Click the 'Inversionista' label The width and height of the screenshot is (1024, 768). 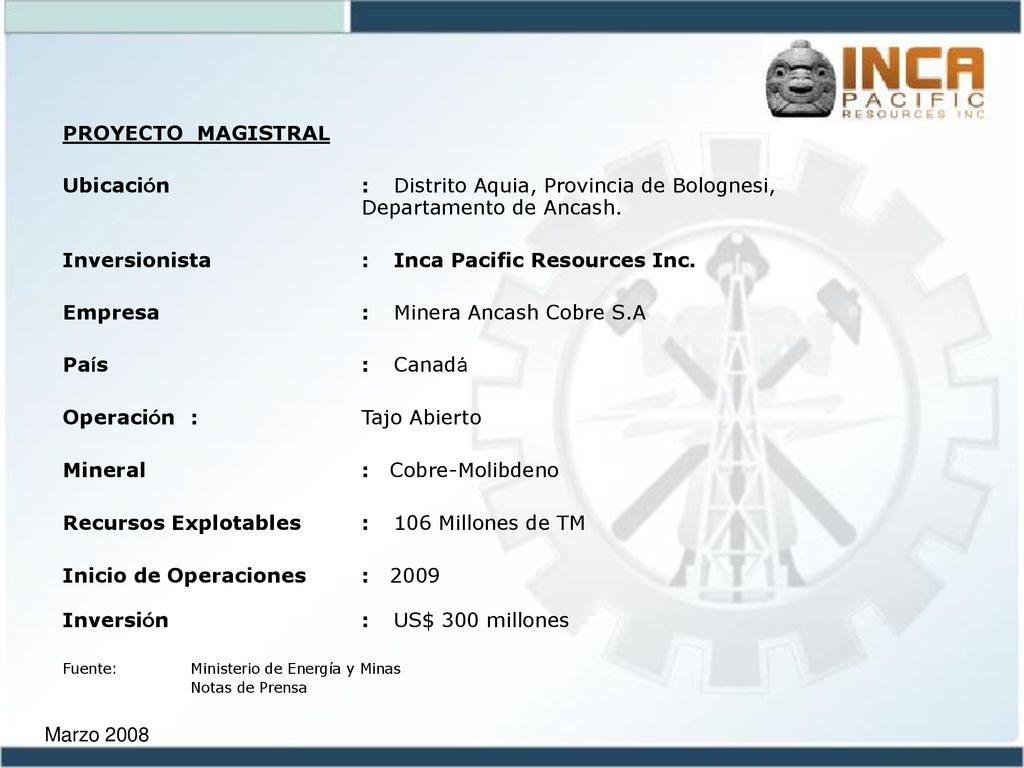[136, 260]
